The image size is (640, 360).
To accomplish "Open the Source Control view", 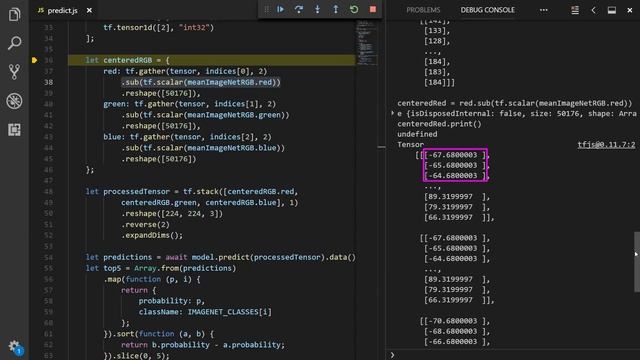I will (x=14, y=72).
